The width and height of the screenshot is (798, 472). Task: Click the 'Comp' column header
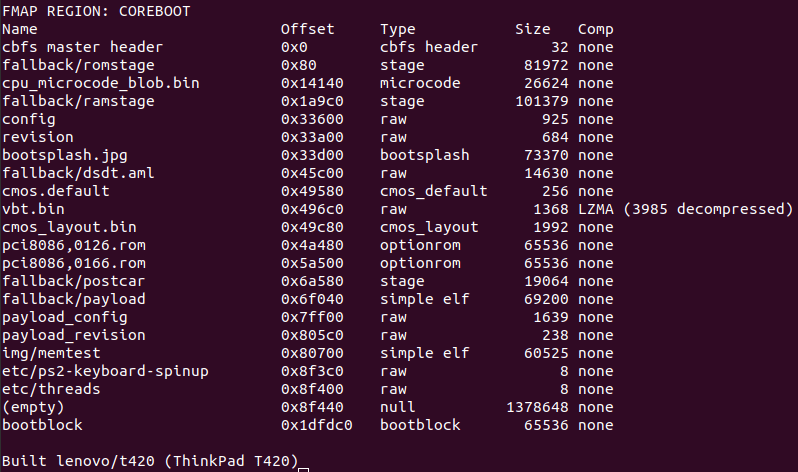click(x=596, y=29)
